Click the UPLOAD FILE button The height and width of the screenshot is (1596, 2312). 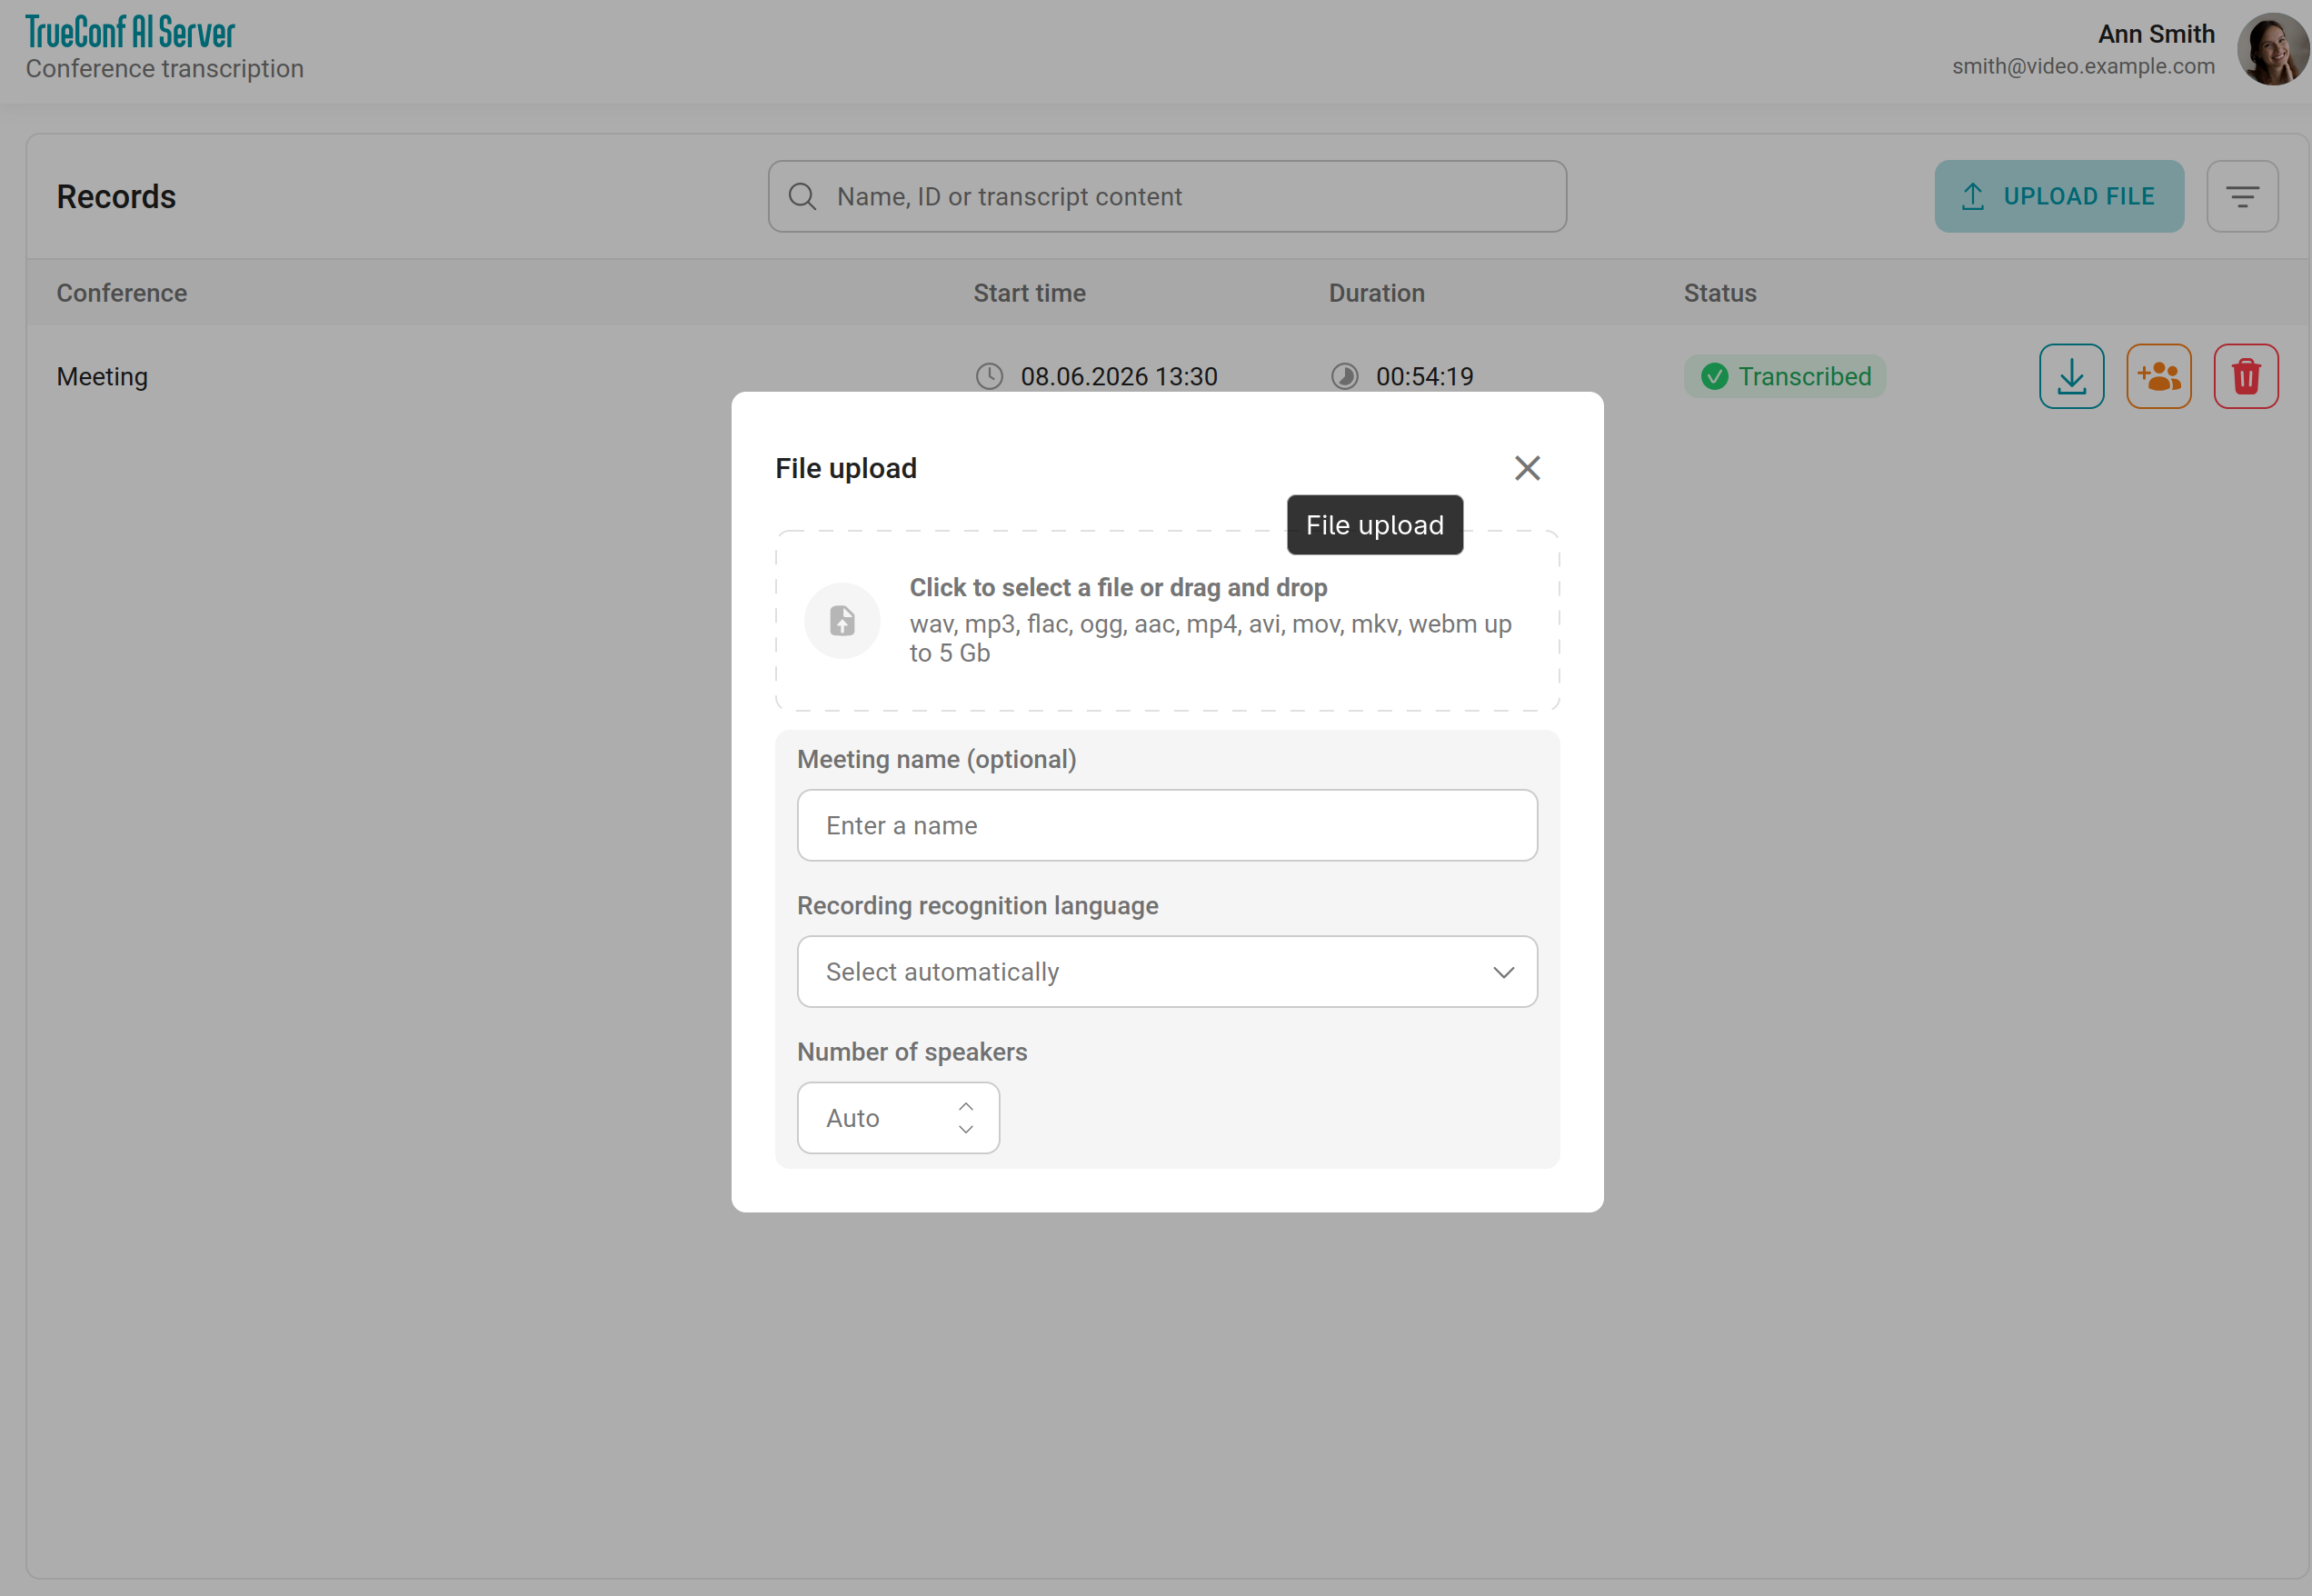click(x=2058, y=197)
